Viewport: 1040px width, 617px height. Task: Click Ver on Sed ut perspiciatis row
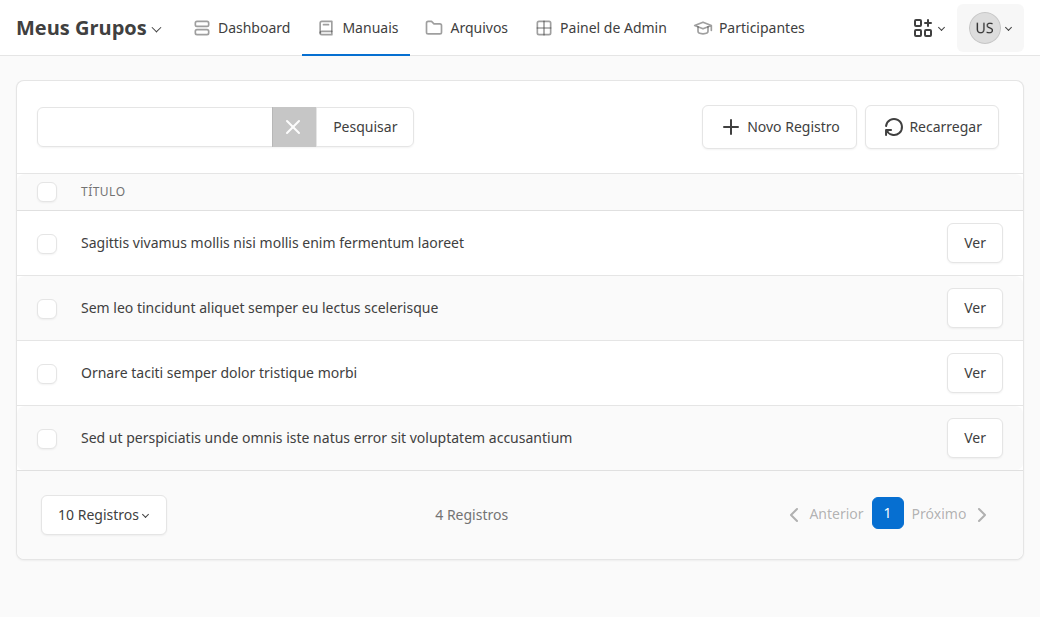click(x=974, y=438)
